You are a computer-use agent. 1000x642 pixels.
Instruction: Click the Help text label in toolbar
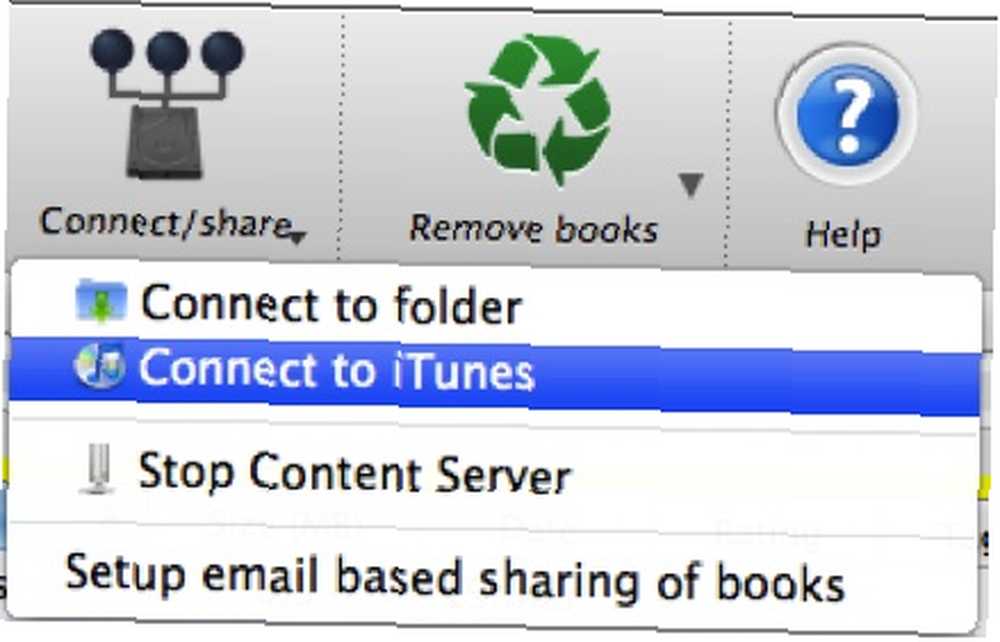(x=843, y=235)
